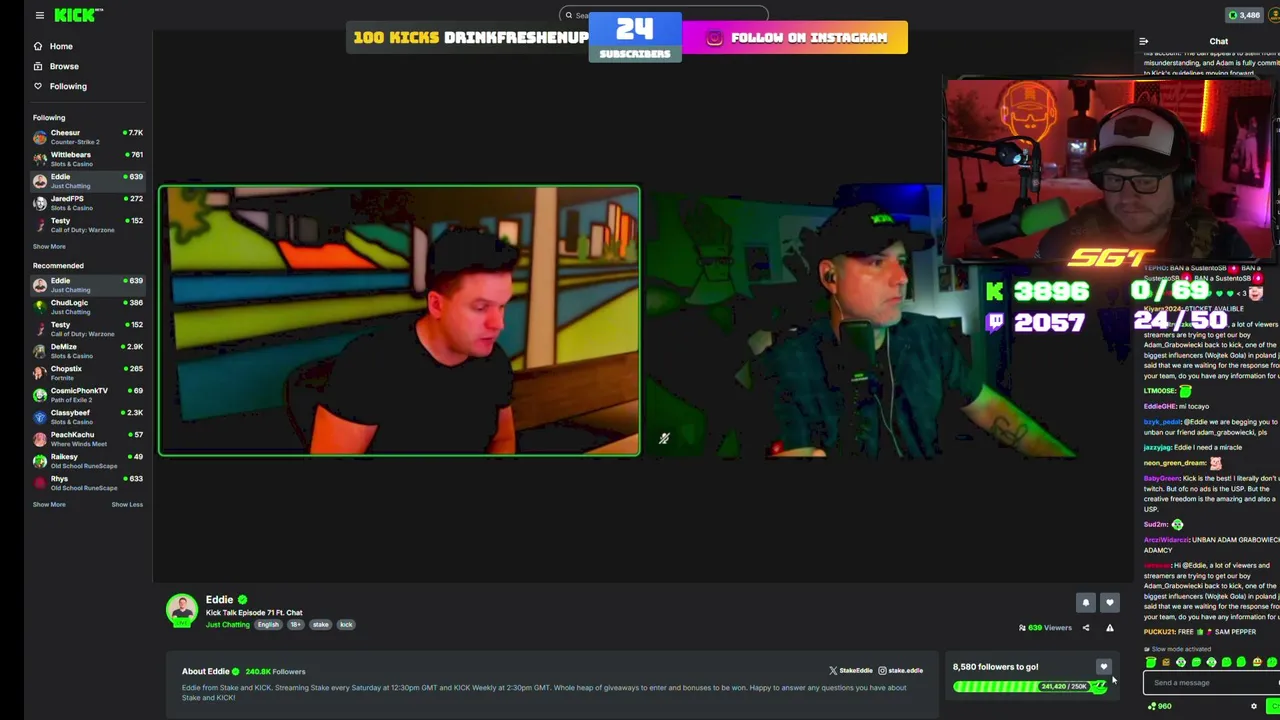The height and width of the screenshot is (720, 1280).
Task: Click the followers goal progress bar
Action: pyautogui.click(x=1030, y=687)
